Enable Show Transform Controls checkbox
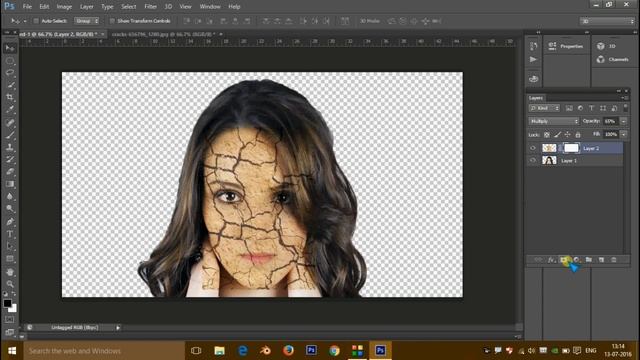Image resolution: width=640 pixels, height=360 pixels. click(112, 21)
